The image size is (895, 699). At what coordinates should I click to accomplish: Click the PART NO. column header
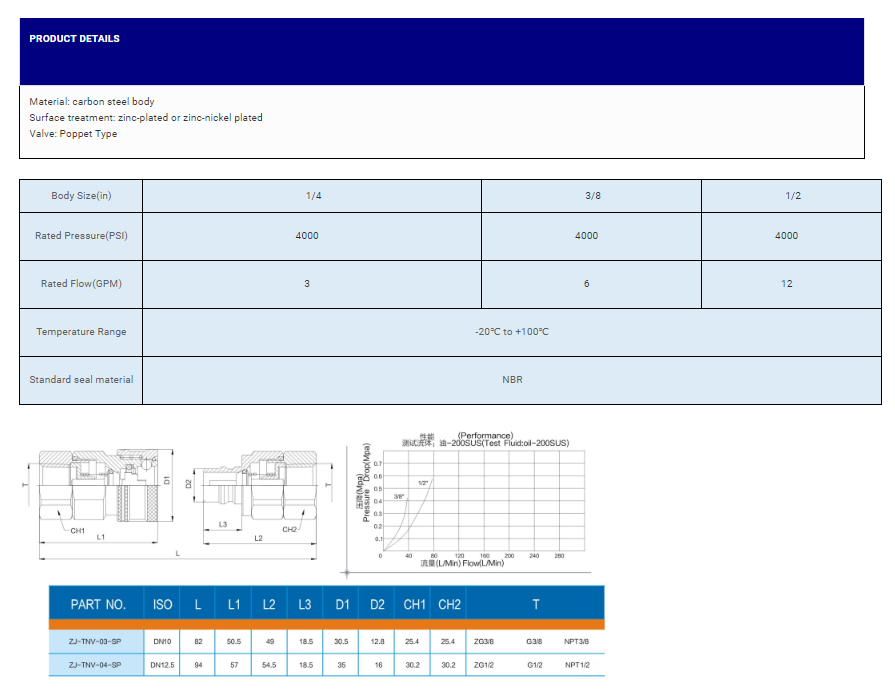pos(98,604)
